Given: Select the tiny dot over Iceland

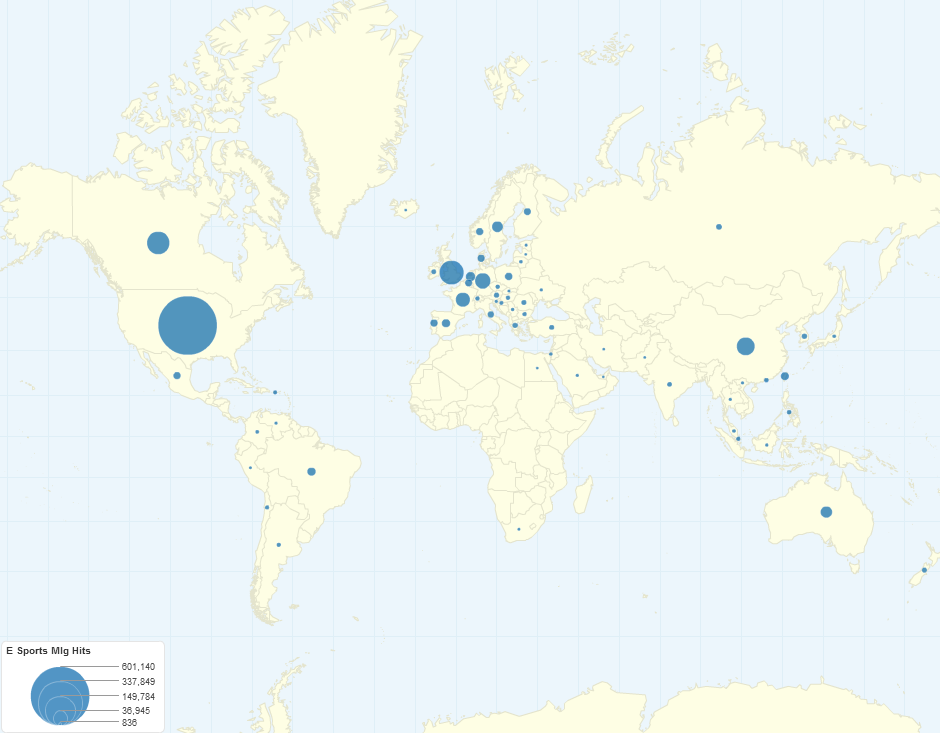Looking at the screenshot, I should (x=405, y=209).
